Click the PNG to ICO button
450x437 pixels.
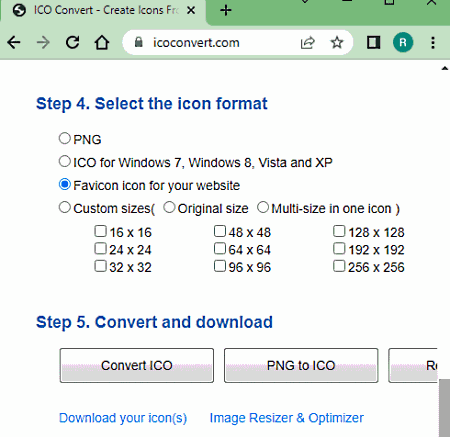click(301, 366)
